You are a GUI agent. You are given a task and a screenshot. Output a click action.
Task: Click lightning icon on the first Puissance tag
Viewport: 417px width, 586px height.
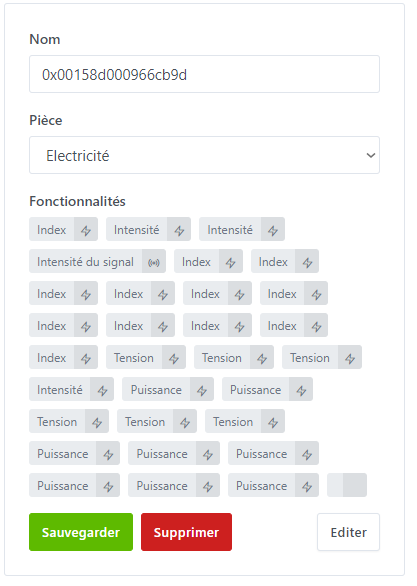point(202,391)
